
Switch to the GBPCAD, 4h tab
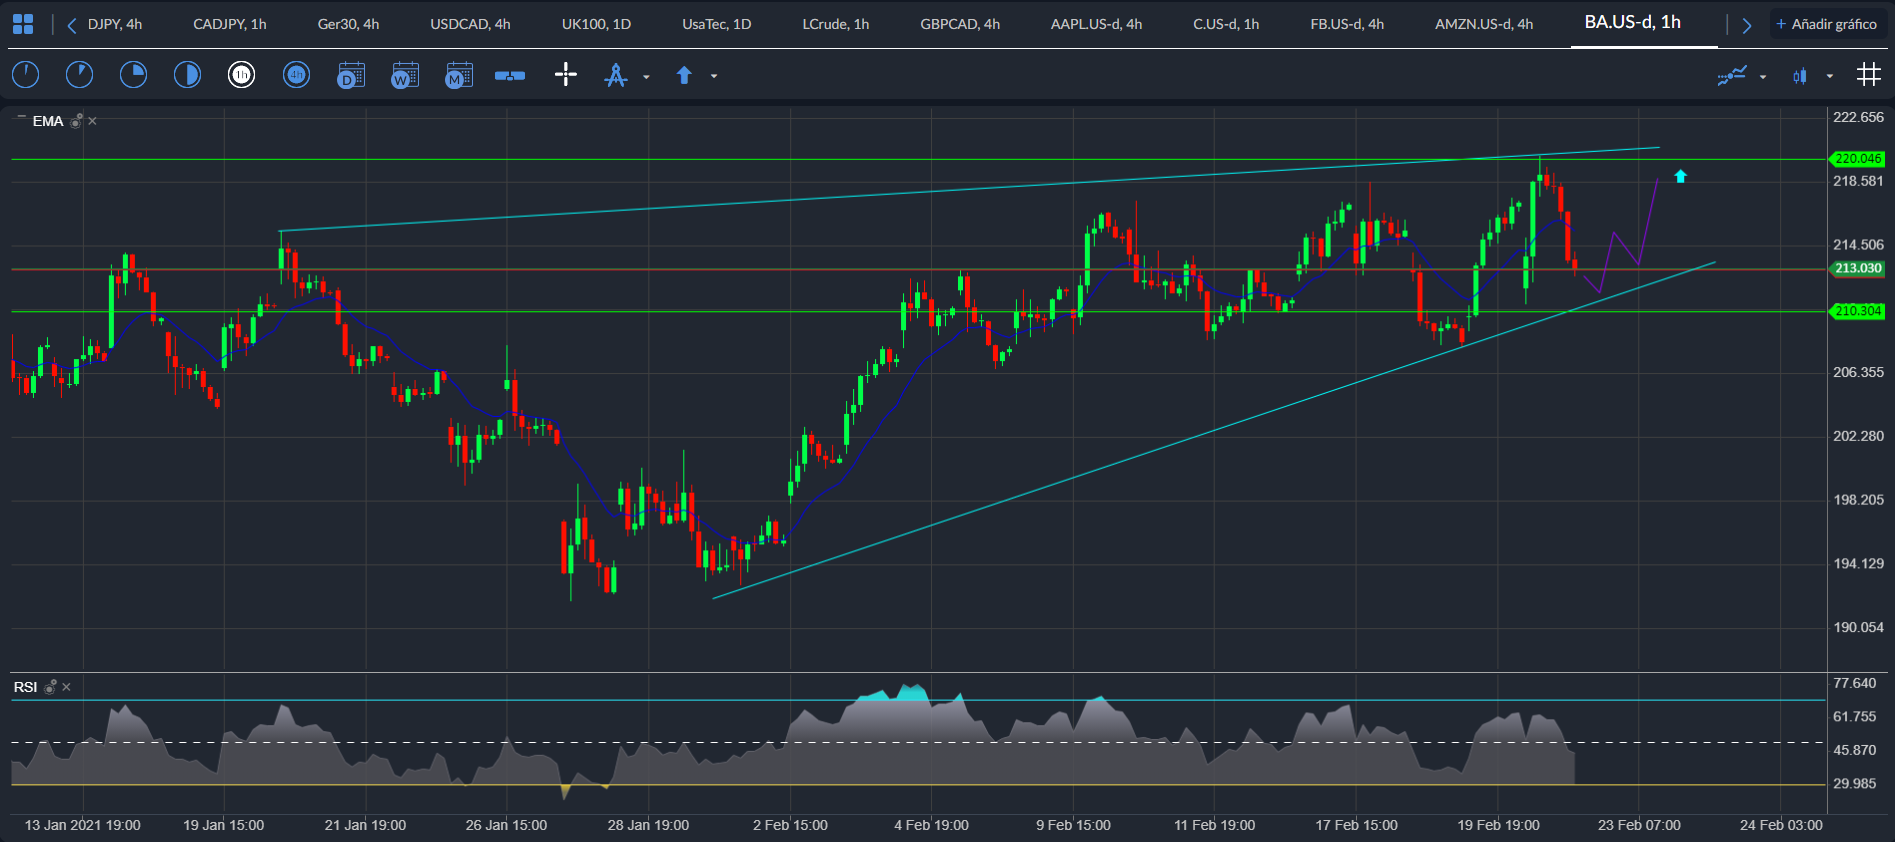pos(960,24)
